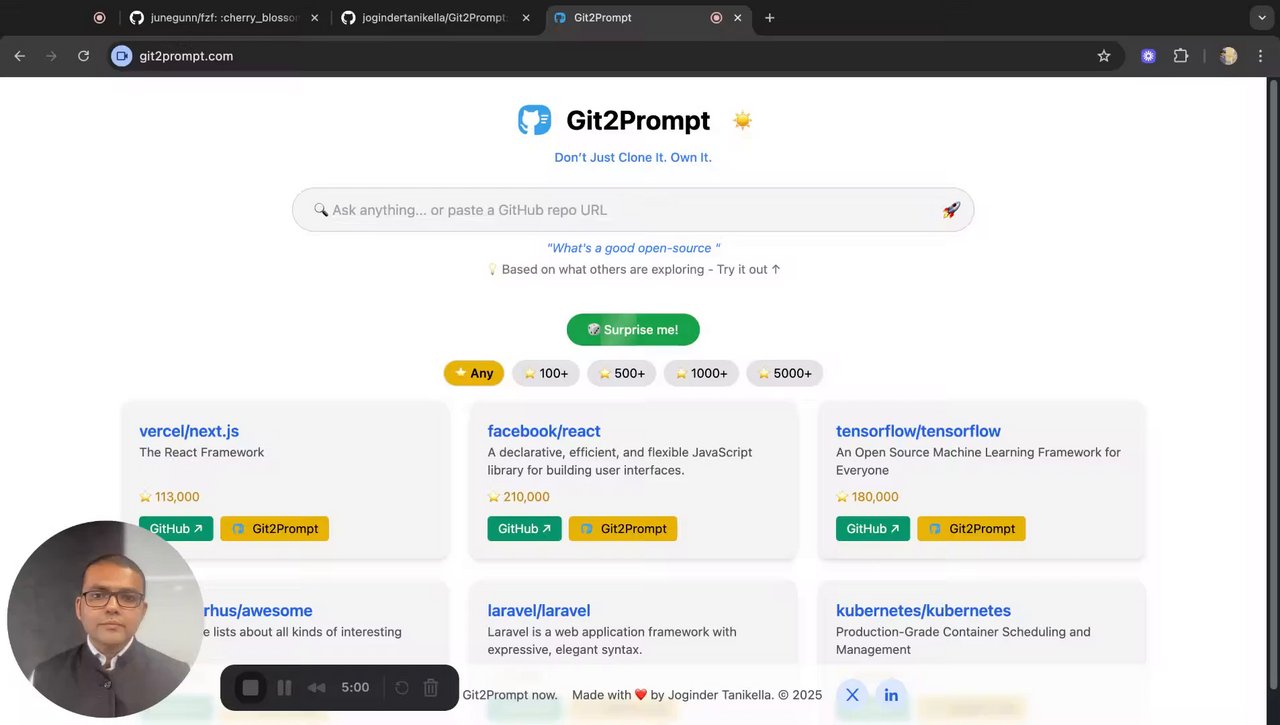Open the Chrome three-dot menu
1280x725 pixels.
[1261, 56]
